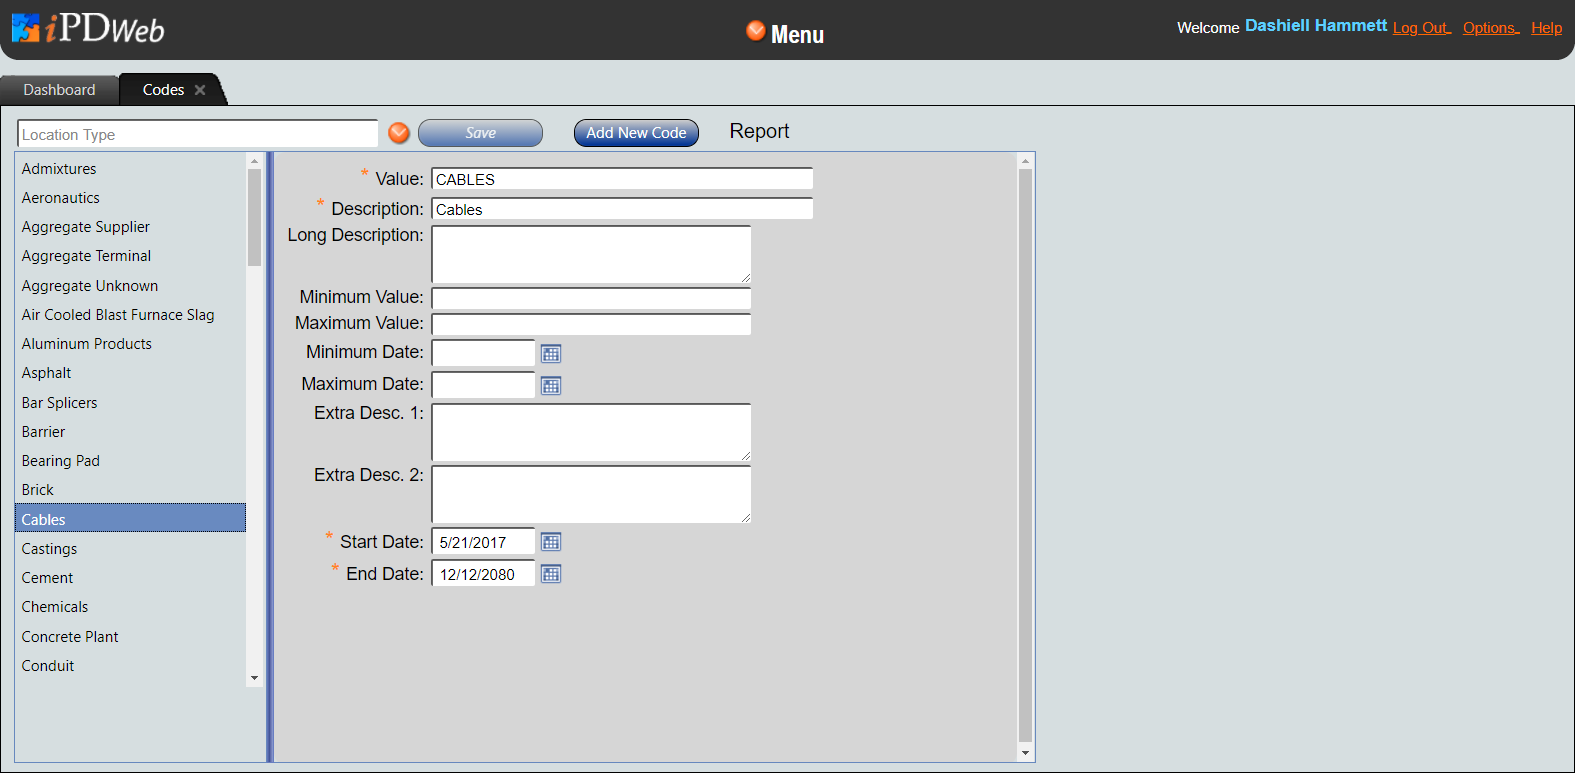Click the orange Menu icon
Image resolution: width=1575 pixels, height=773 pixels.
[x=756, y=31]
